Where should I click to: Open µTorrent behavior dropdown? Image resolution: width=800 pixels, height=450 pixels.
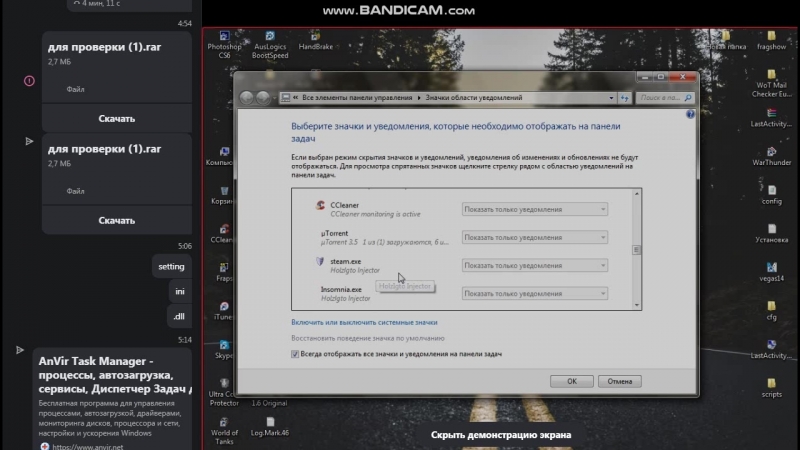(535, 237)
